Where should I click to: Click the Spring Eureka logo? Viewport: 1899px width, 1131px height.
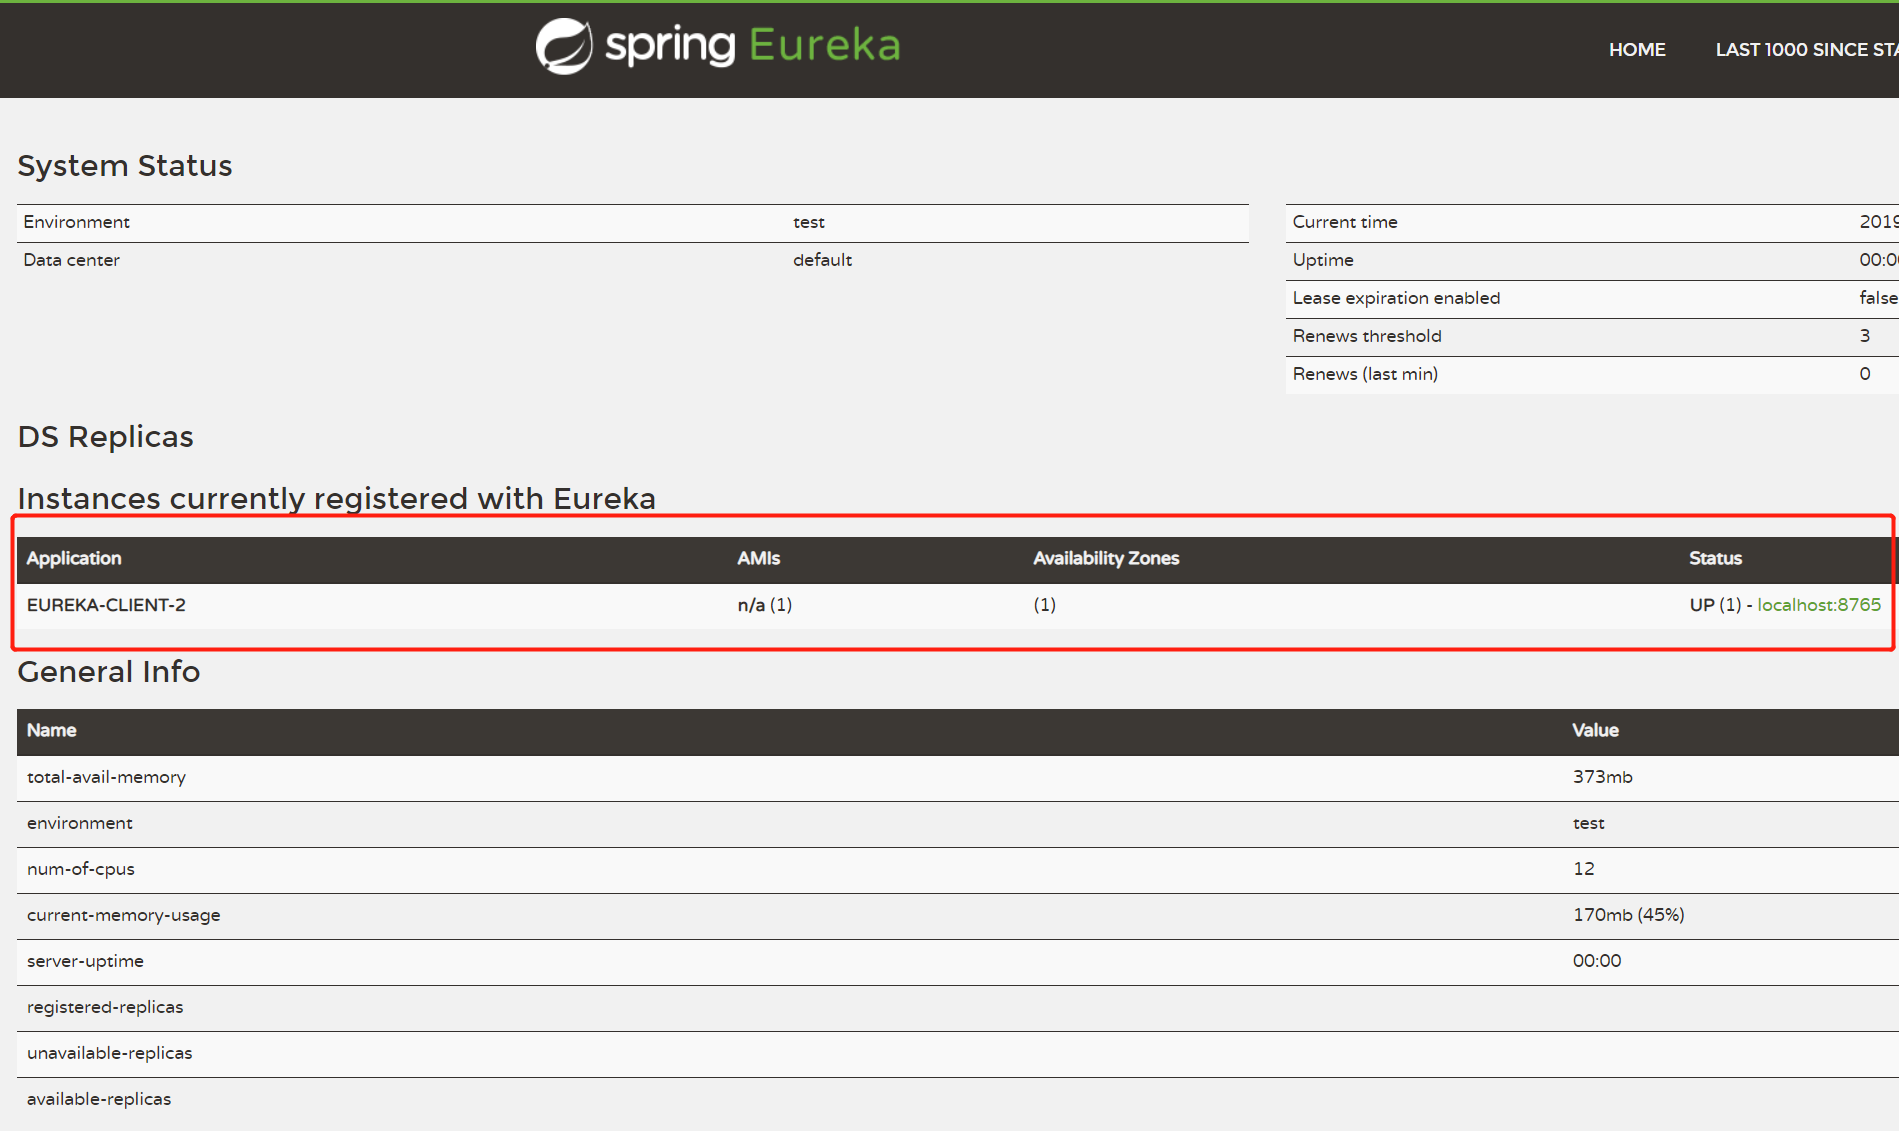[x=718, y=46]
